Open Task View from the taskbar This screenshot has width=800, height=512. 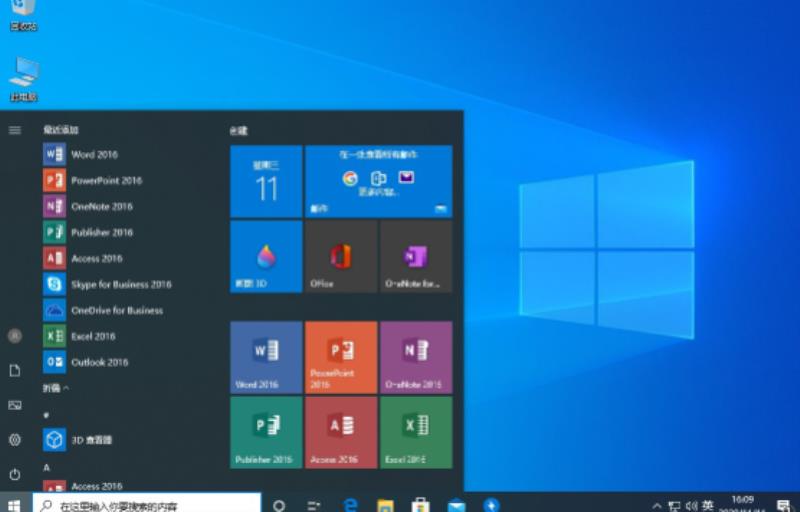point(314,505)
